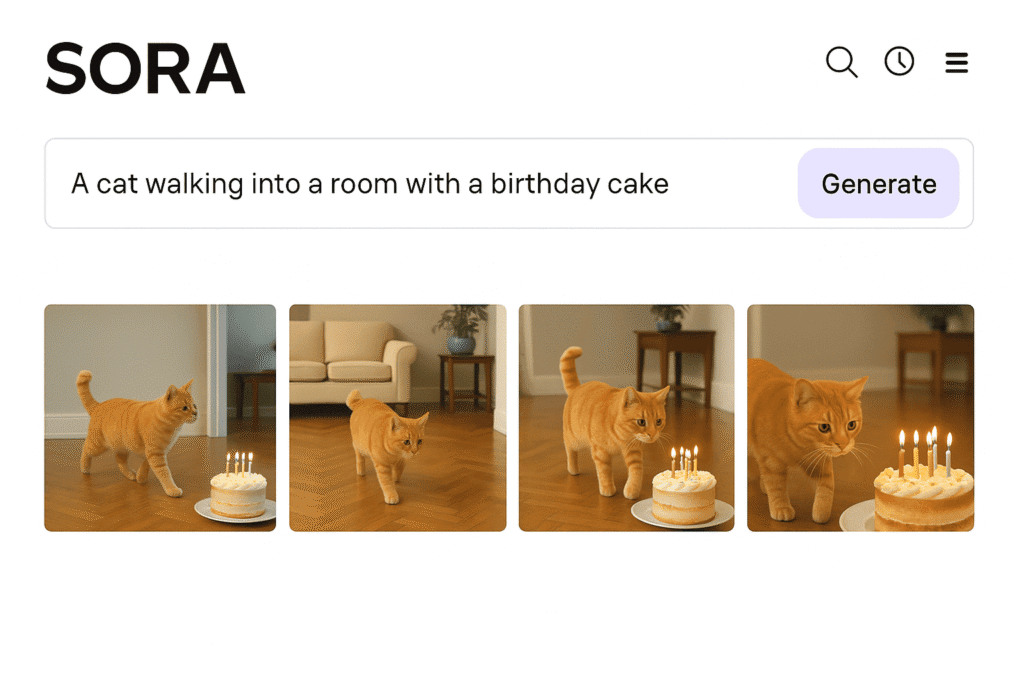Click the magnifying glass search icon
Viewport: 1024px width, 683px height.
coord(841,63)
